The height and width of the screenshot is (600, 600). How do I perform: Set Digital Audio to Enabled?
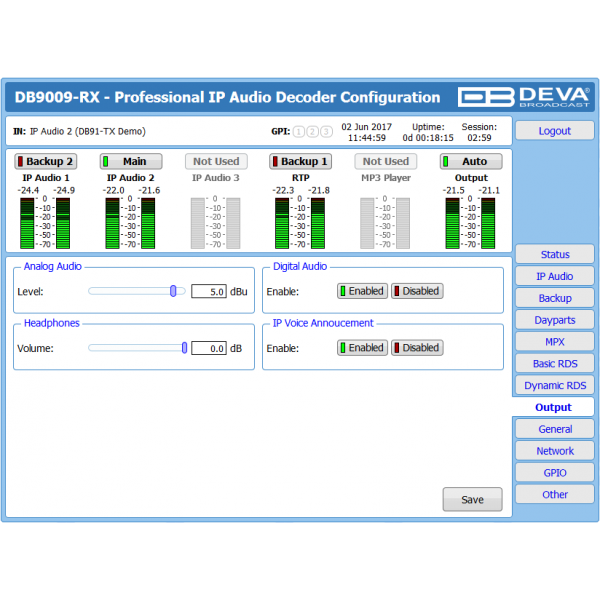pos(362,291)
